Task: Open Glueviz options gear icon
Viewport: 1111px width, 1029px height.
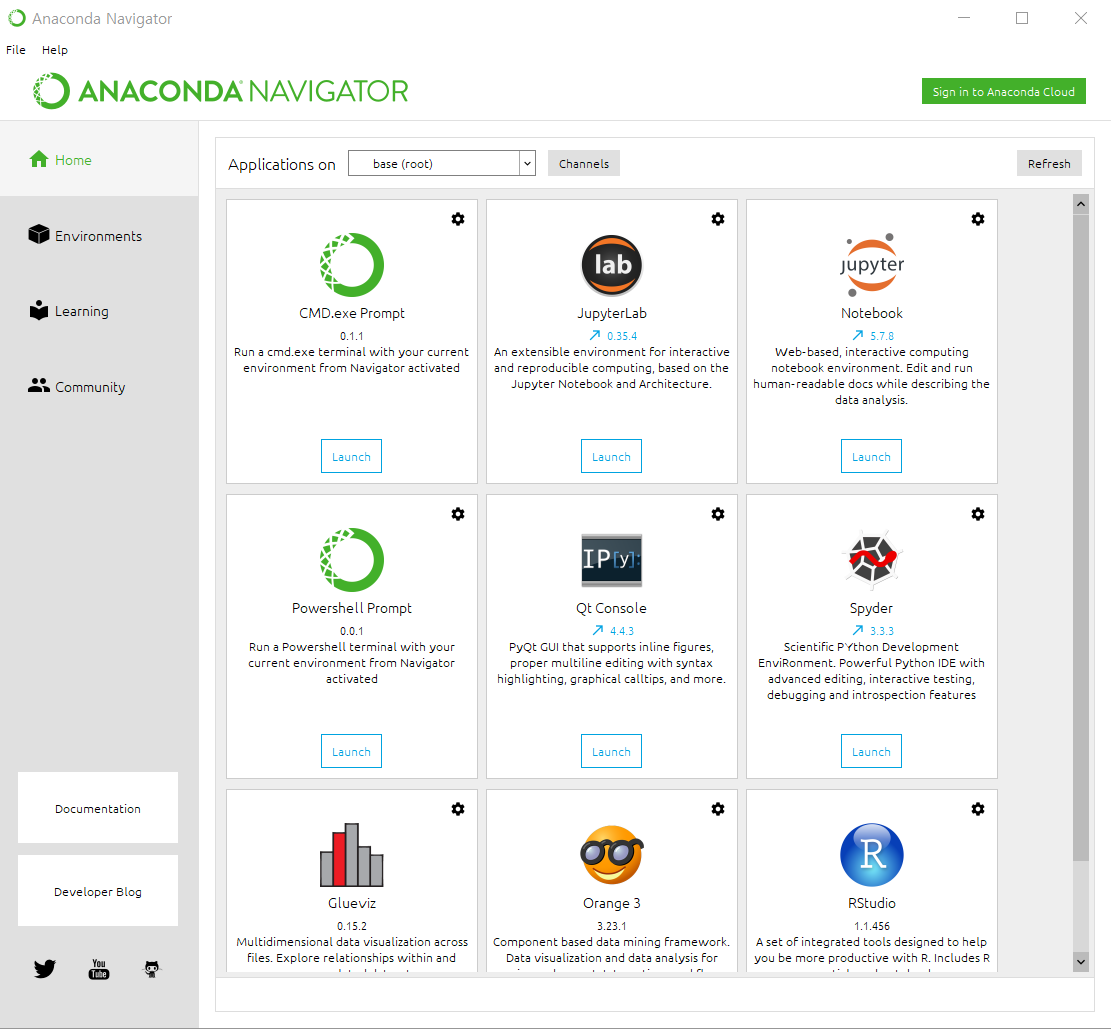Action: click(458, 809)
